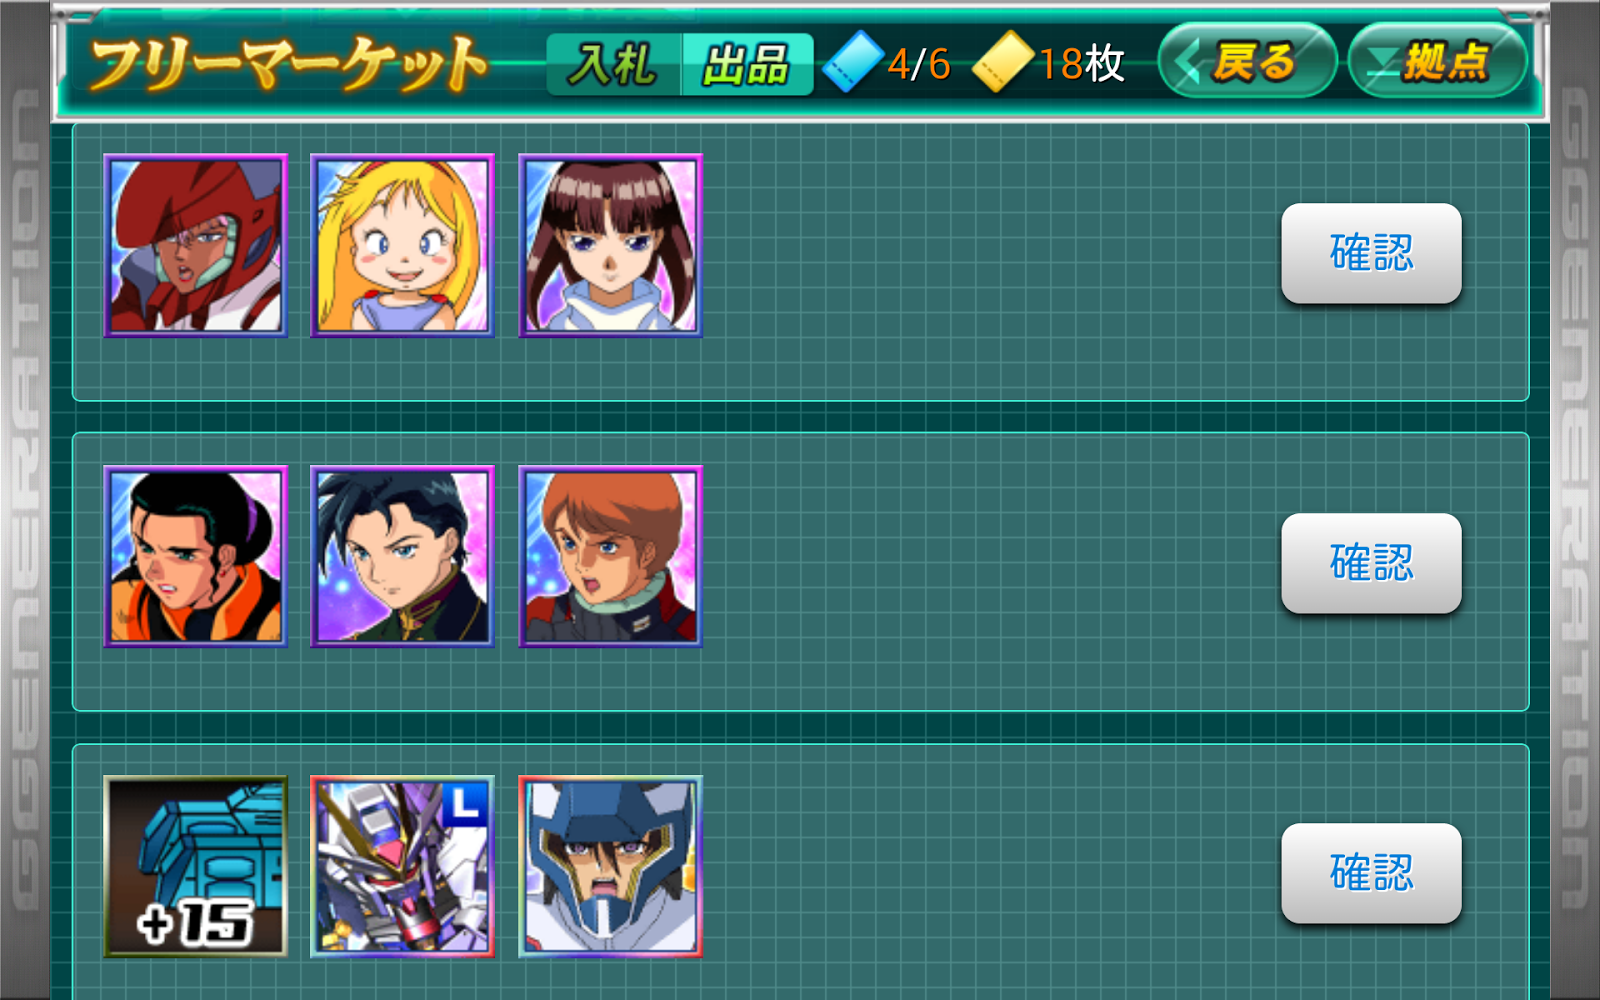Image resolution: width=1600 pixels, height=1000 pixels.
Task: Go back with the 戻る button
Action: pyautogui.click(x=1247, y=61)
